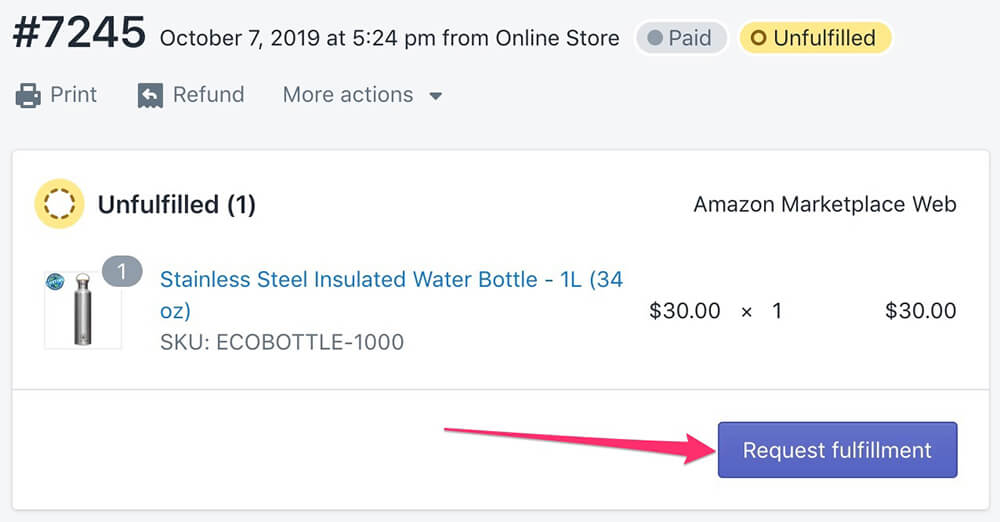Click the circle icon in Unfulfilled badge
The height and width of the screenshot is (522, 1000).
coord(759,39)
